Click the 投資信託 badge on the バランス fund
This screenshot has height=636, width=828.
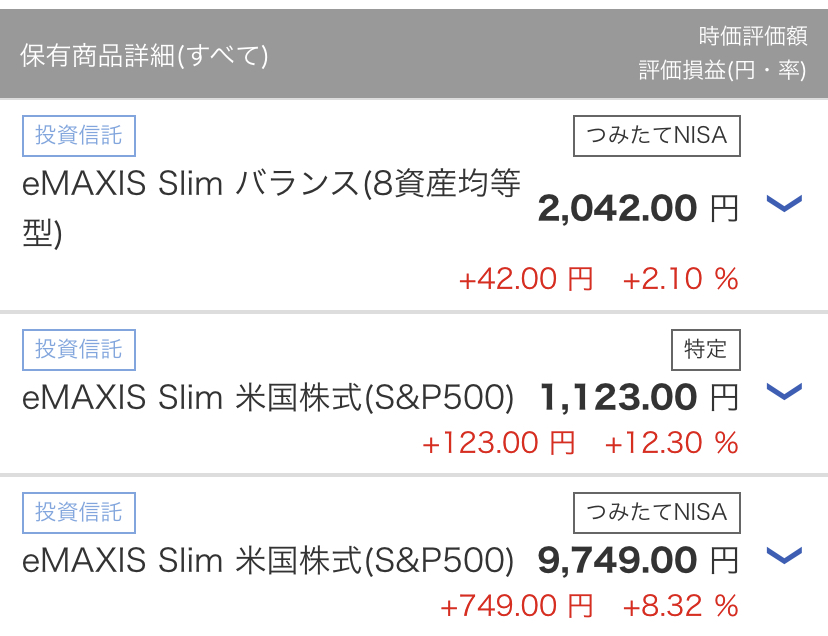coord(79,137)
